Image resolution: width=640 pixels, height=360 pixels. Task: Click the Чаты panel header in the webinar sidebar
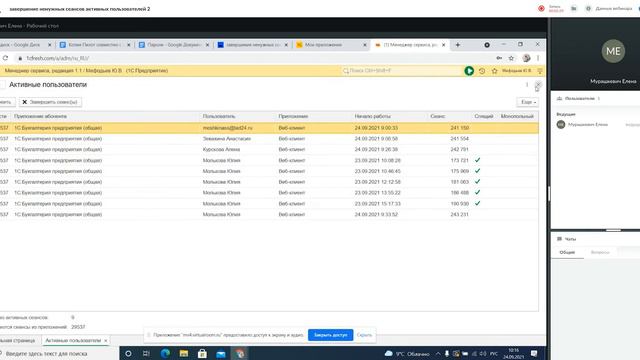567,239
